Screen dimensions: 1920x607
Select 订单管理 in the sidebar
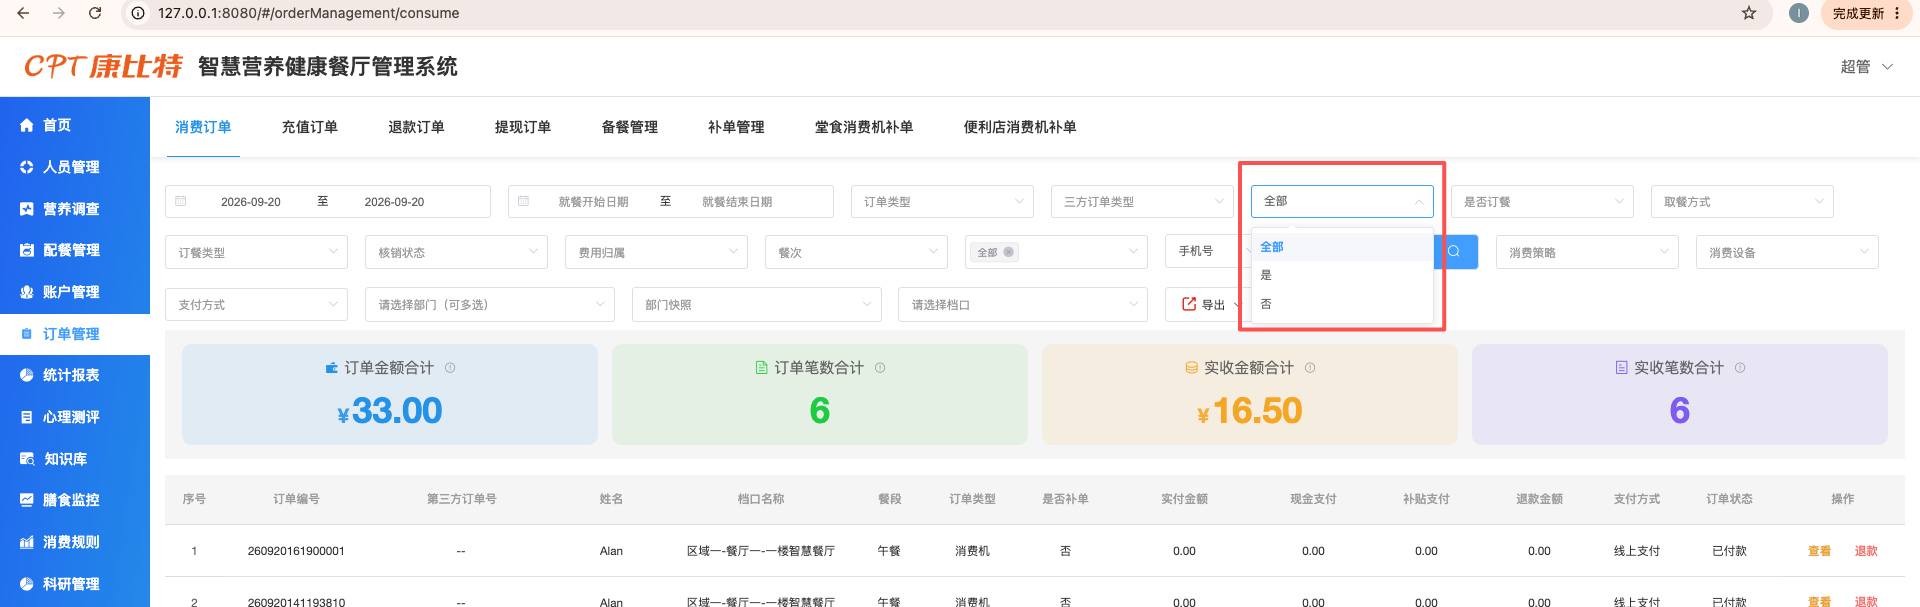75,334
